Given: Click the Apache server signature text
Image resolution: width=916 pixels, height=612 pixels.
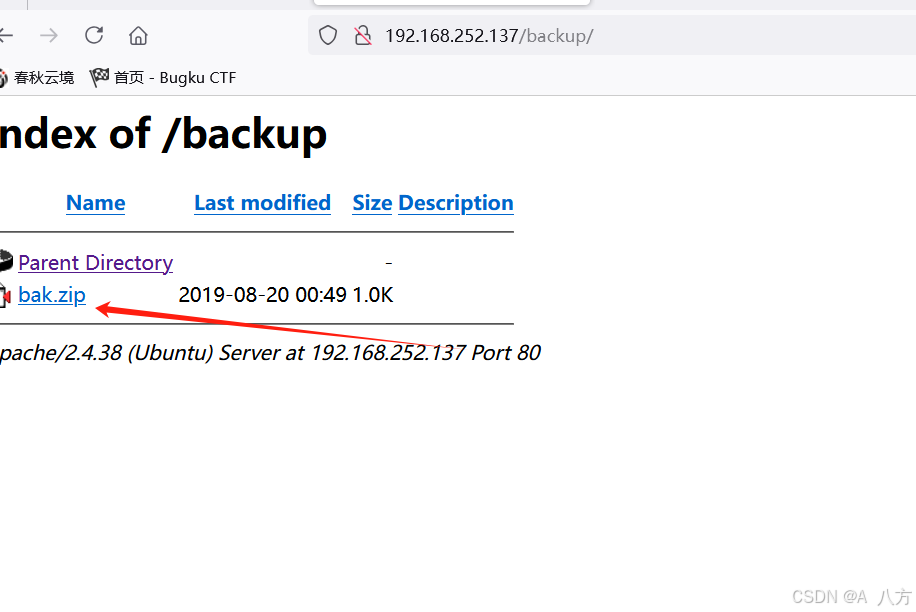Looking at the screenshot, I should click(x=270, y=353).
